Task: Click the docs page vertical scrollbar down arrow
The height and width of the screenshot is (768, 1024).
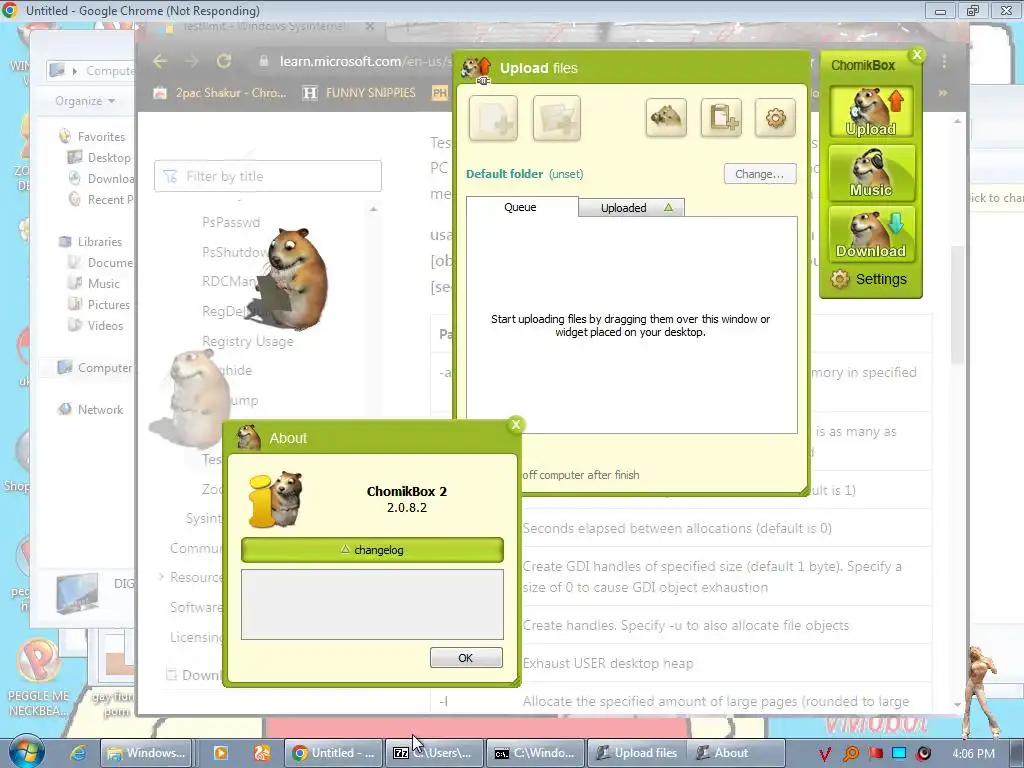Action: (x=958, y=705)
